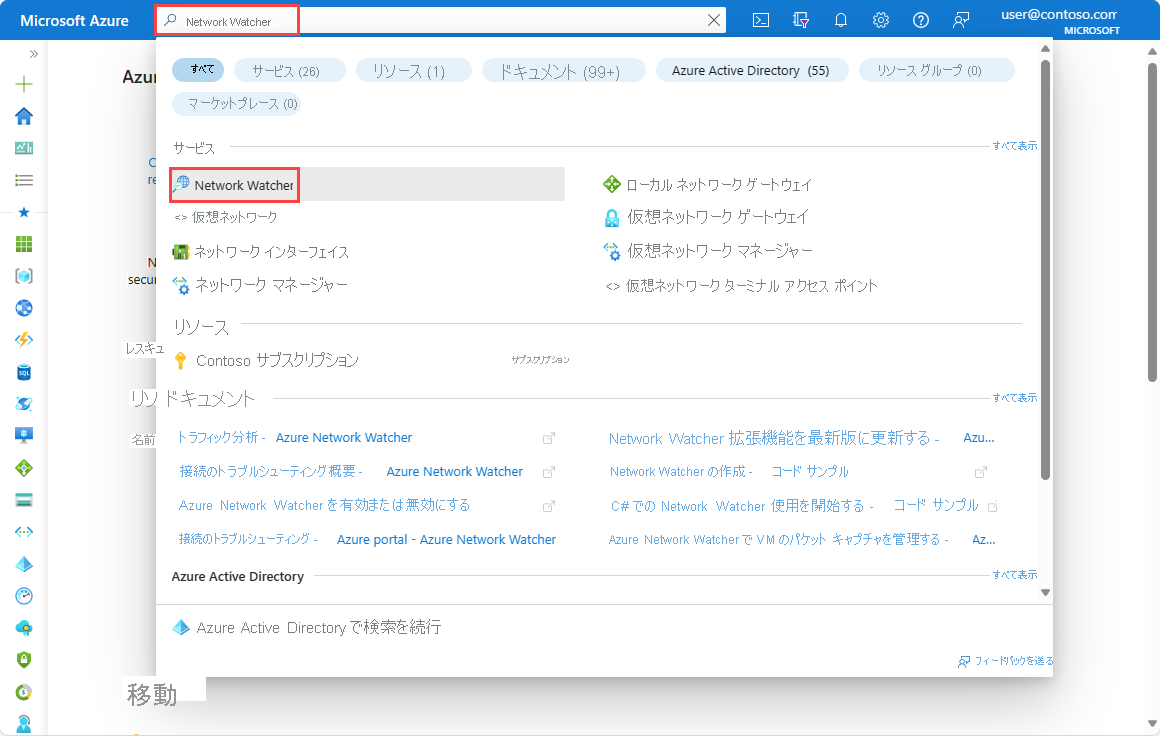Open ローカル ネットワーク ゲートウェイ service
This screenshot has width=1160, height=736.
pyautogui.click(x=707, y=185)
